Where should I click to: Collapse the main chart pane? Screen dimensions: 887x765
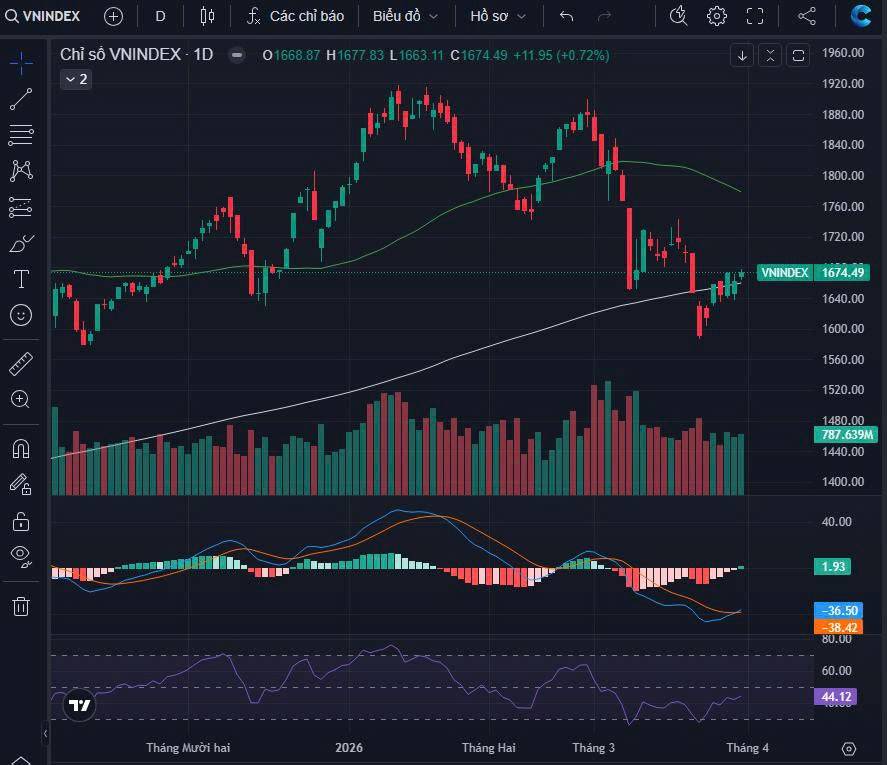click(770, 55)
